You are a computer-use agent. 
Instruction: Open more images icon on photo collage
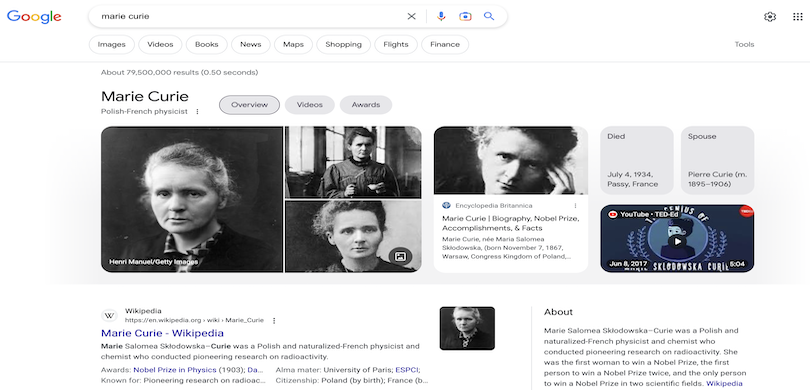(x=400, y=256)
